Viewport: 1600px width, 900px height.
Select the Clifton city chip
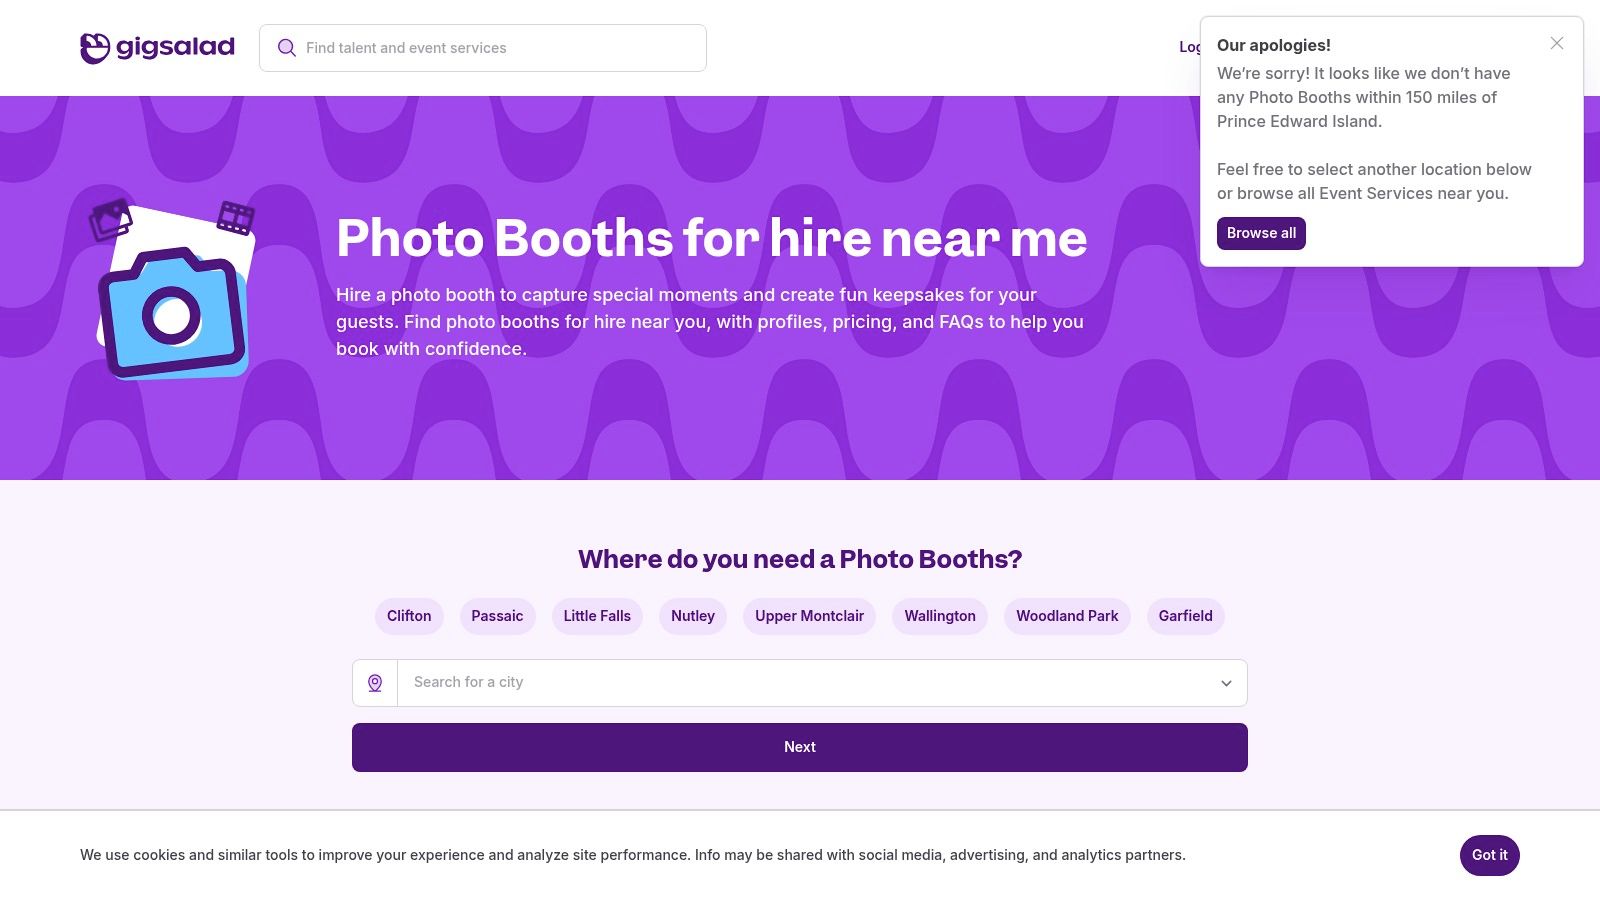point(409,616)
